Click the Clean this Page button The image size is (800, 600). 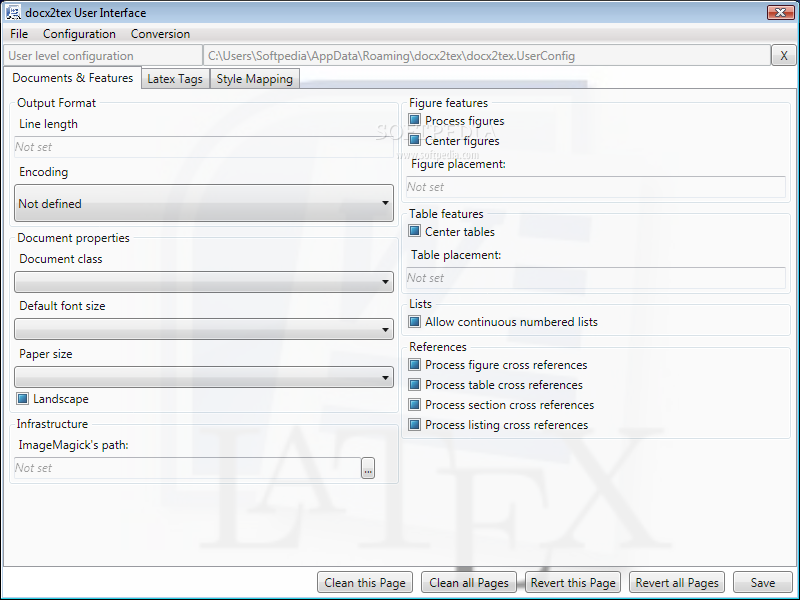(365, 582)
